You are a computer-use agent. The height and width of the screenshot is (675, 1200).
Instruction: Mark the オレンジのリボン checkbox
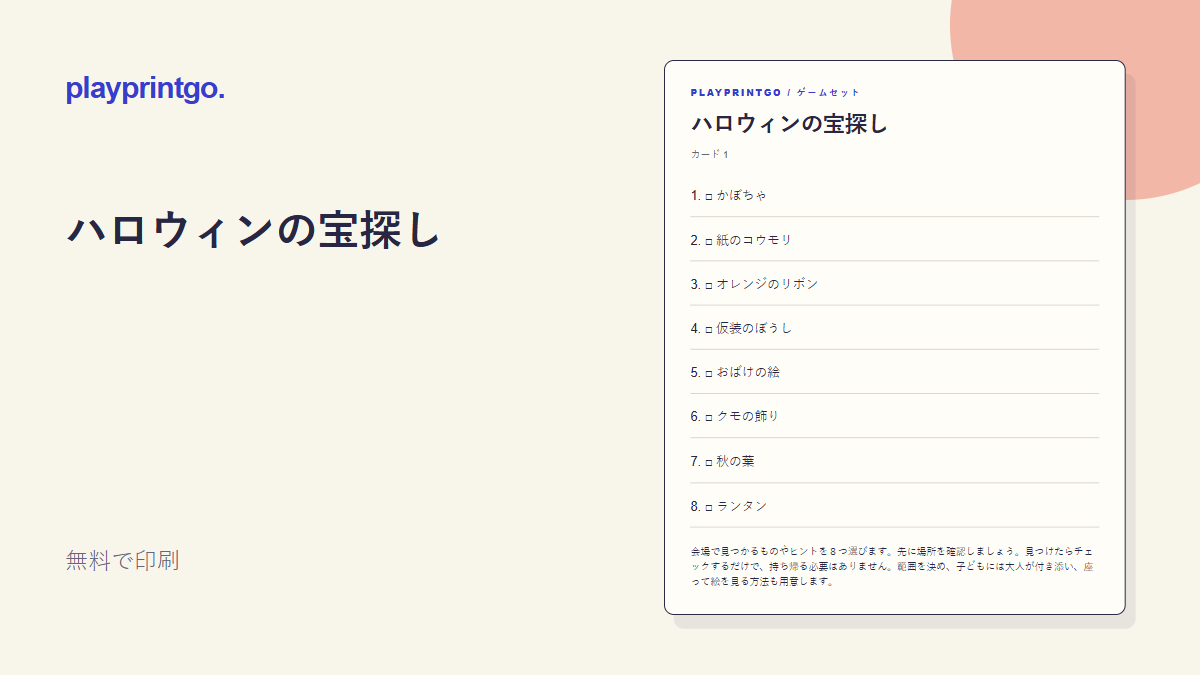click(x=709, y=285)
